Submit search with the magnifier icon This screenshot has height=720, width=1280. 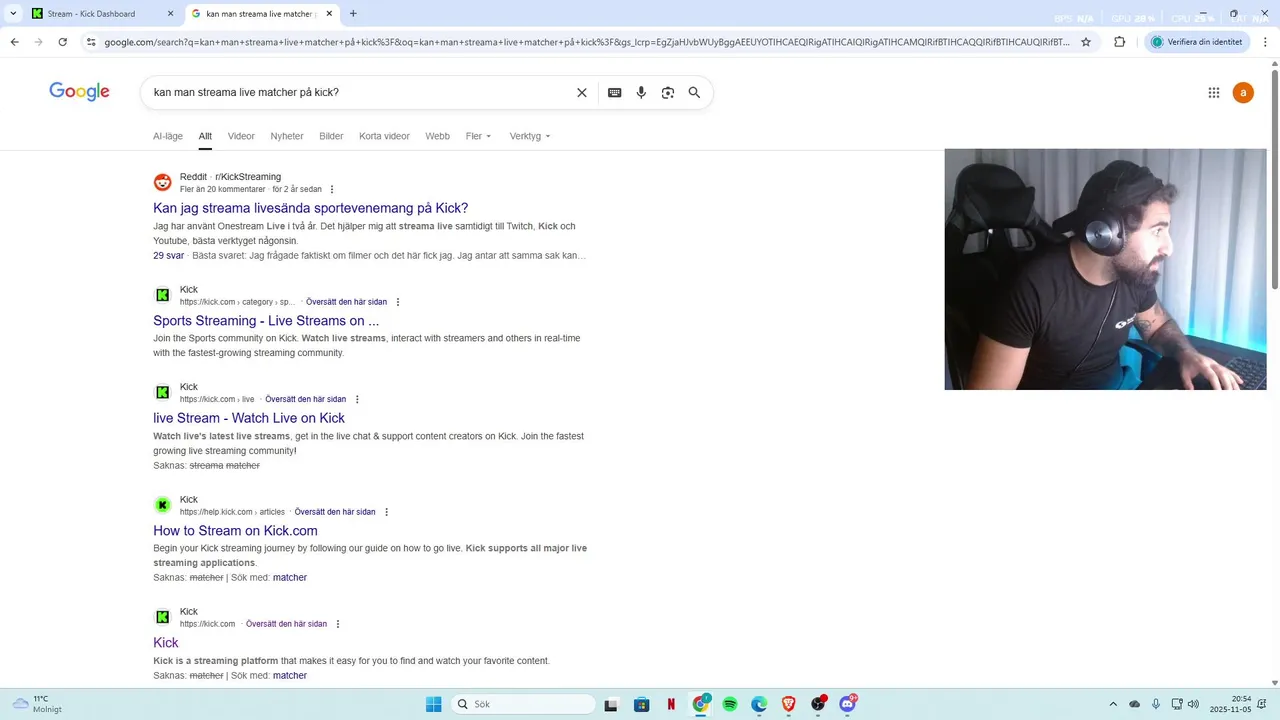point(694,92)
